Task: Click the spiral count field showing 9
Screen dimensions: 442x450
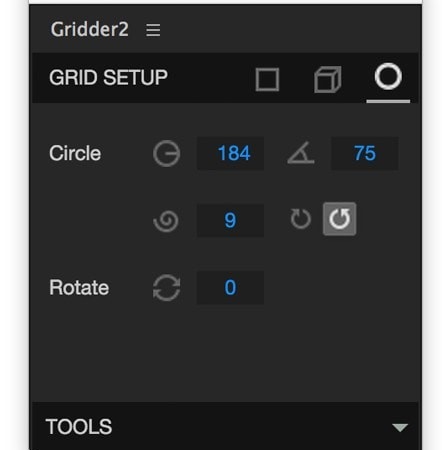Action: pos(230,221)
